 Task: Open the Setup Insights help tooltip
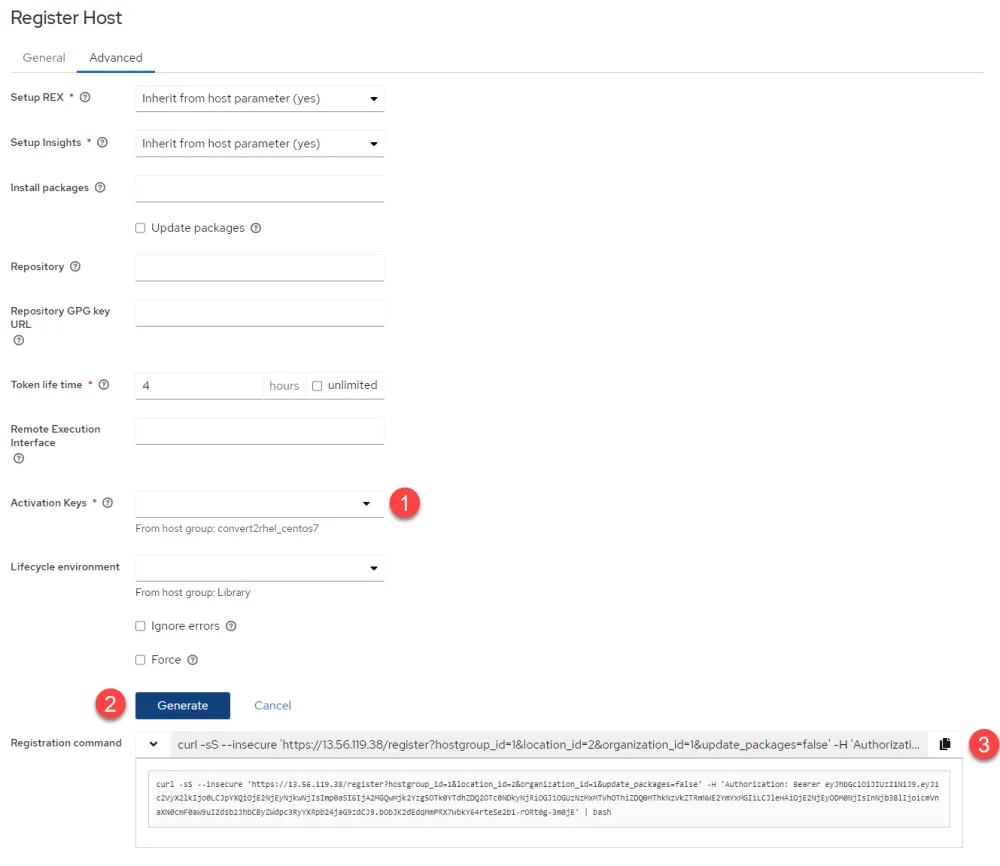[103, 142]
